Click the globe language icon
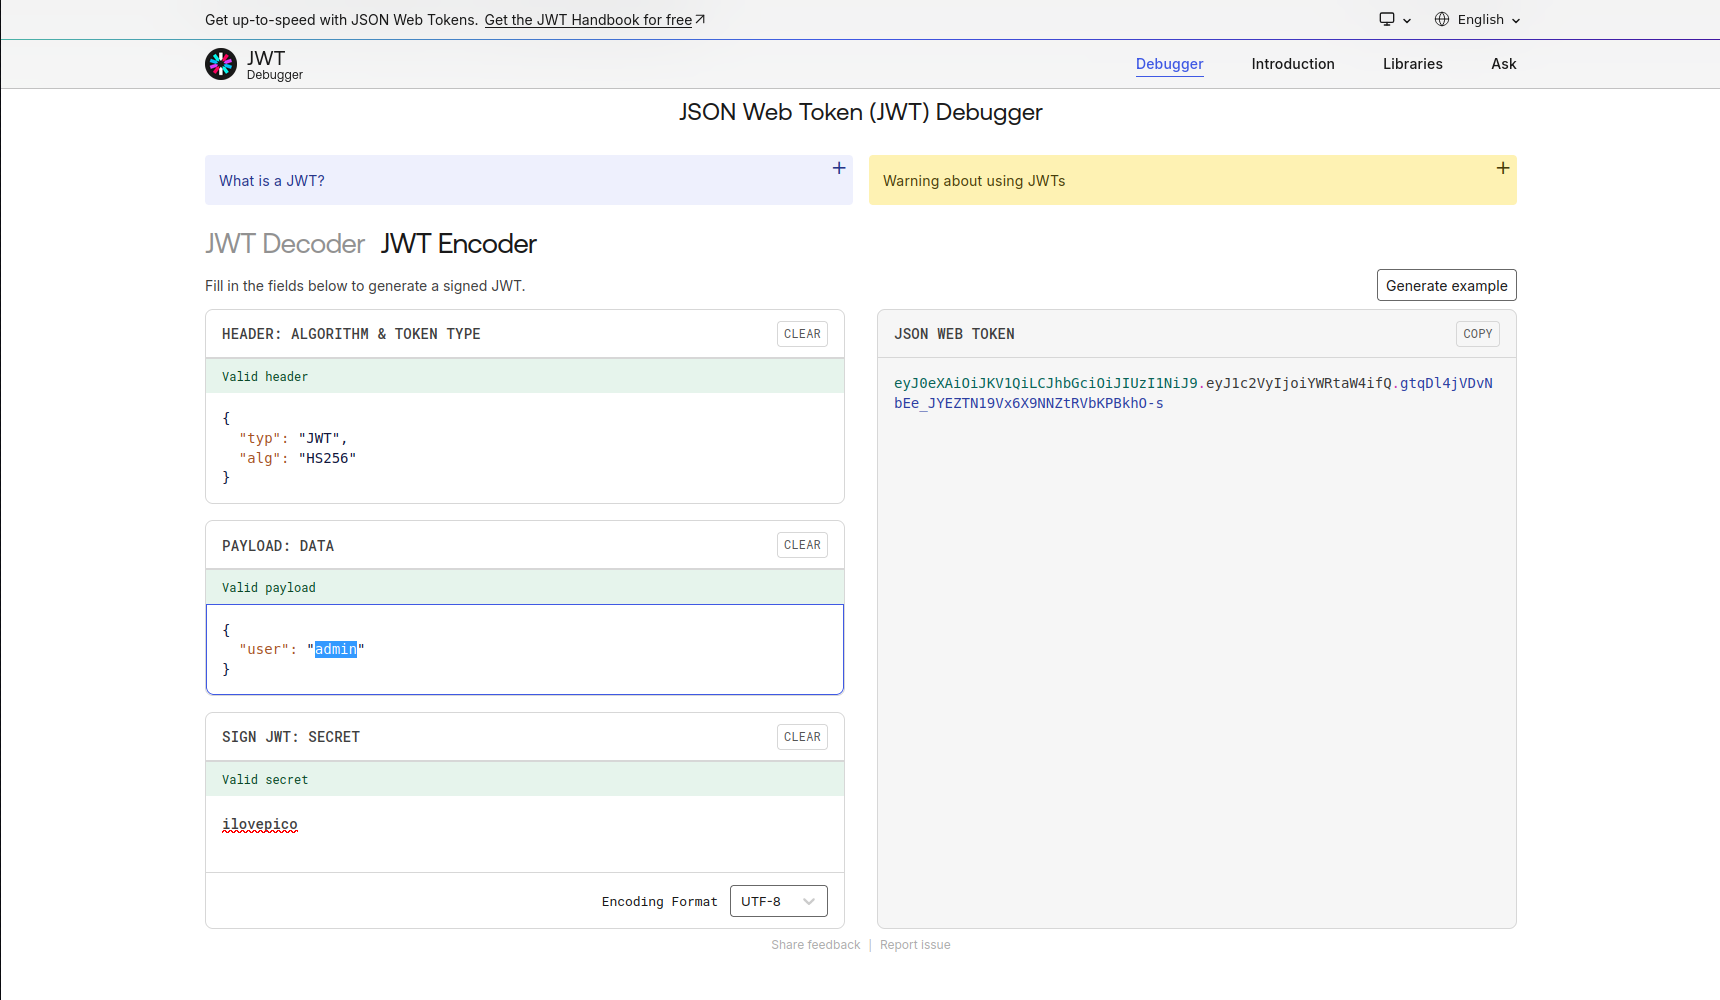 pos(1442,20)
